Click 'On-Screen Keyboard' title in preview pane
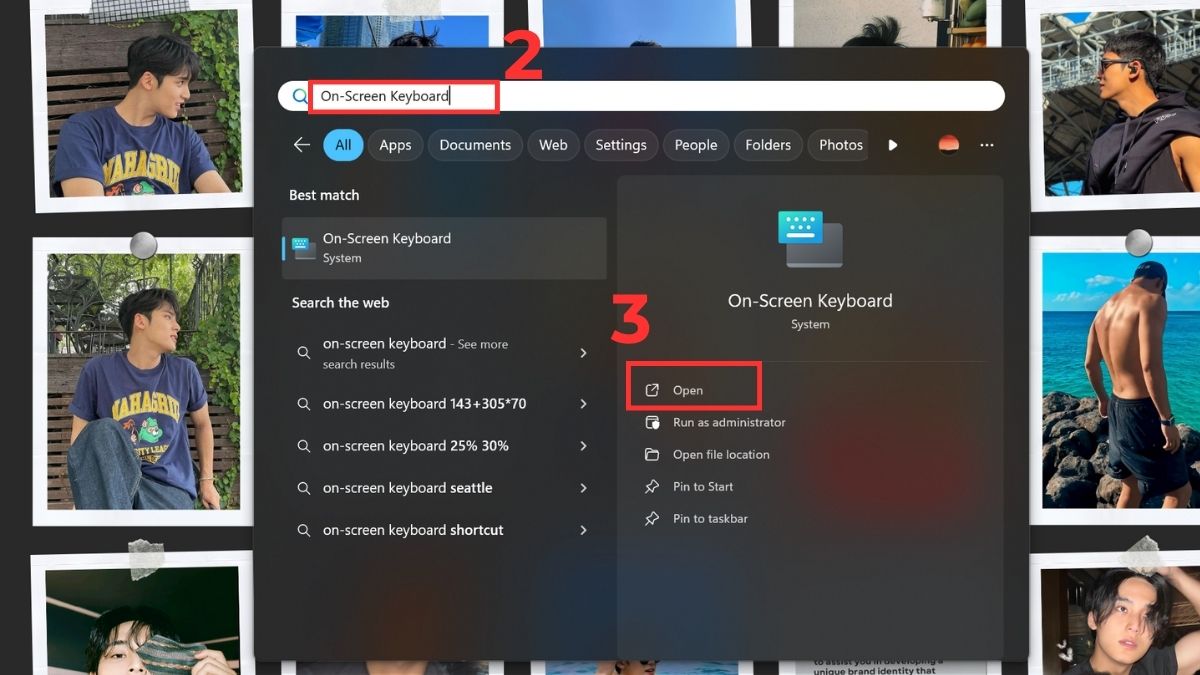 (810, 301)
